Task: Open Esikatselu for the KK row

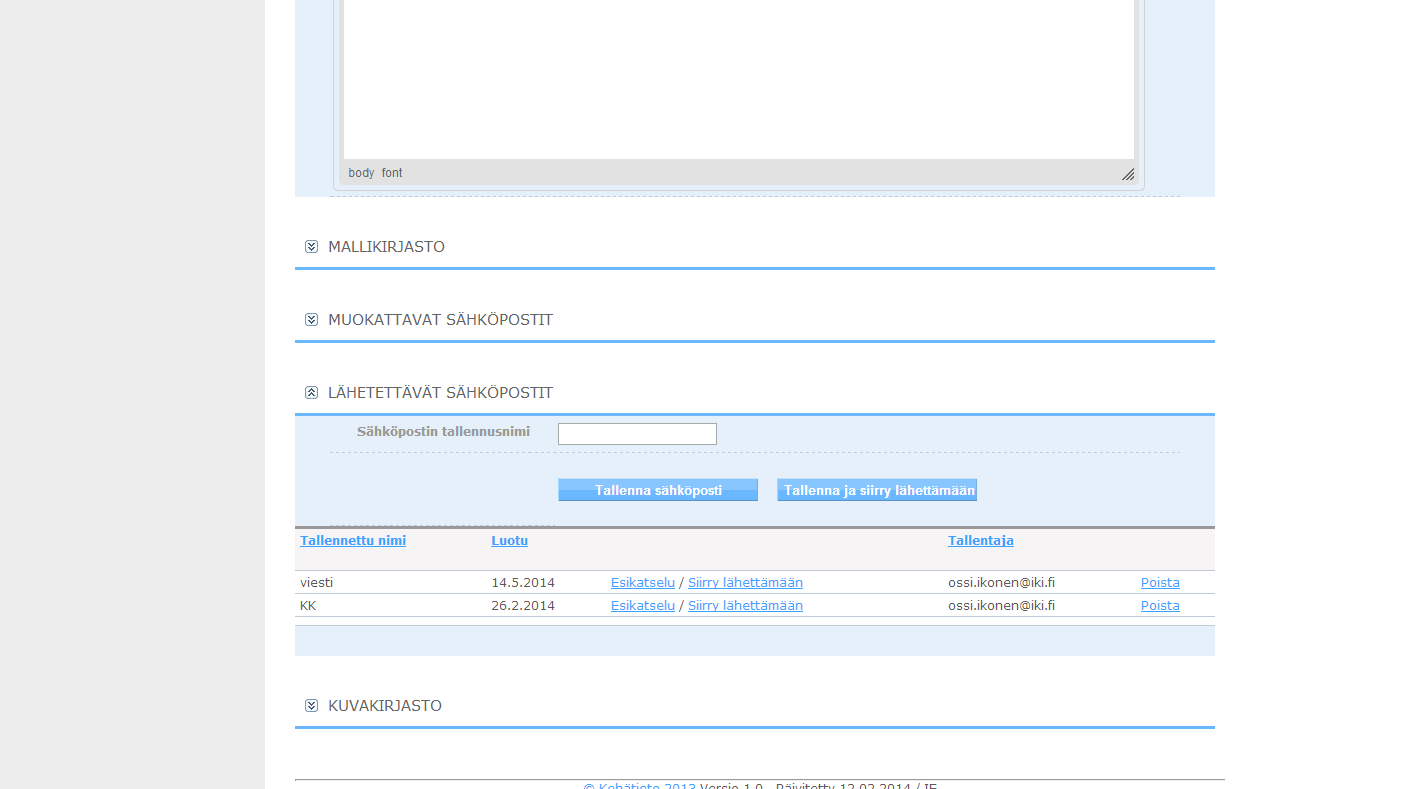Action: coord(643,606)
